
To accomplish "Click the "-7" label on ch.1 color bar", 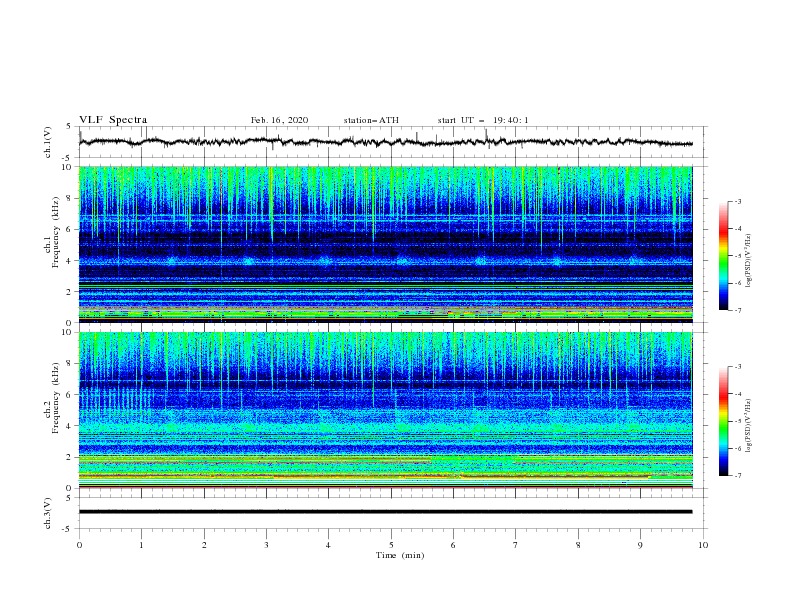I will click(x=737, y=310).
